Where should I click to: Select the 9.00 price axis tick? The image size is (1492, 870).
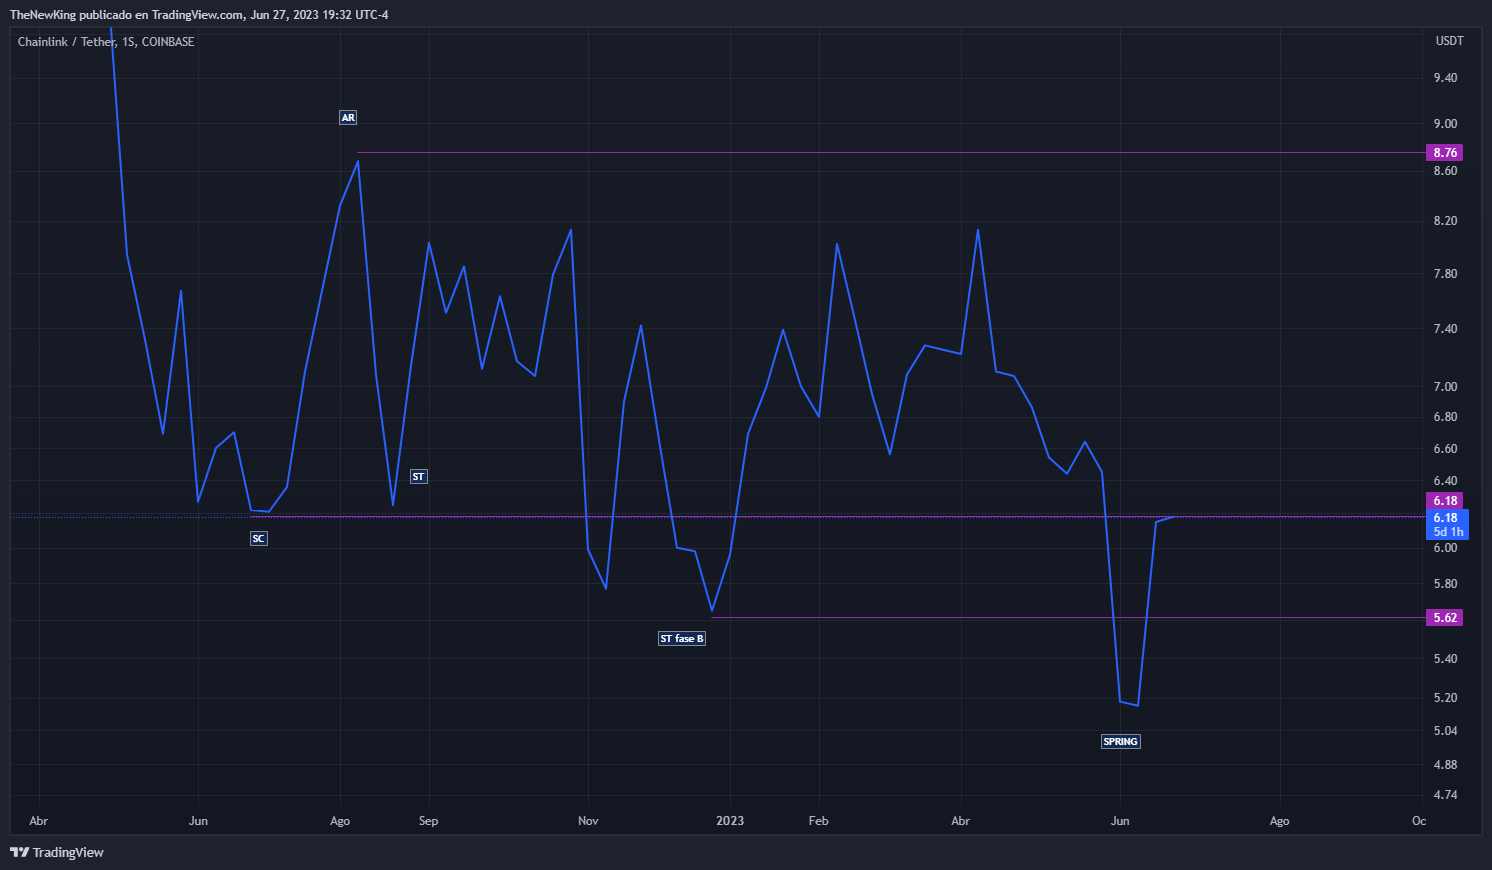[1445, 124]
